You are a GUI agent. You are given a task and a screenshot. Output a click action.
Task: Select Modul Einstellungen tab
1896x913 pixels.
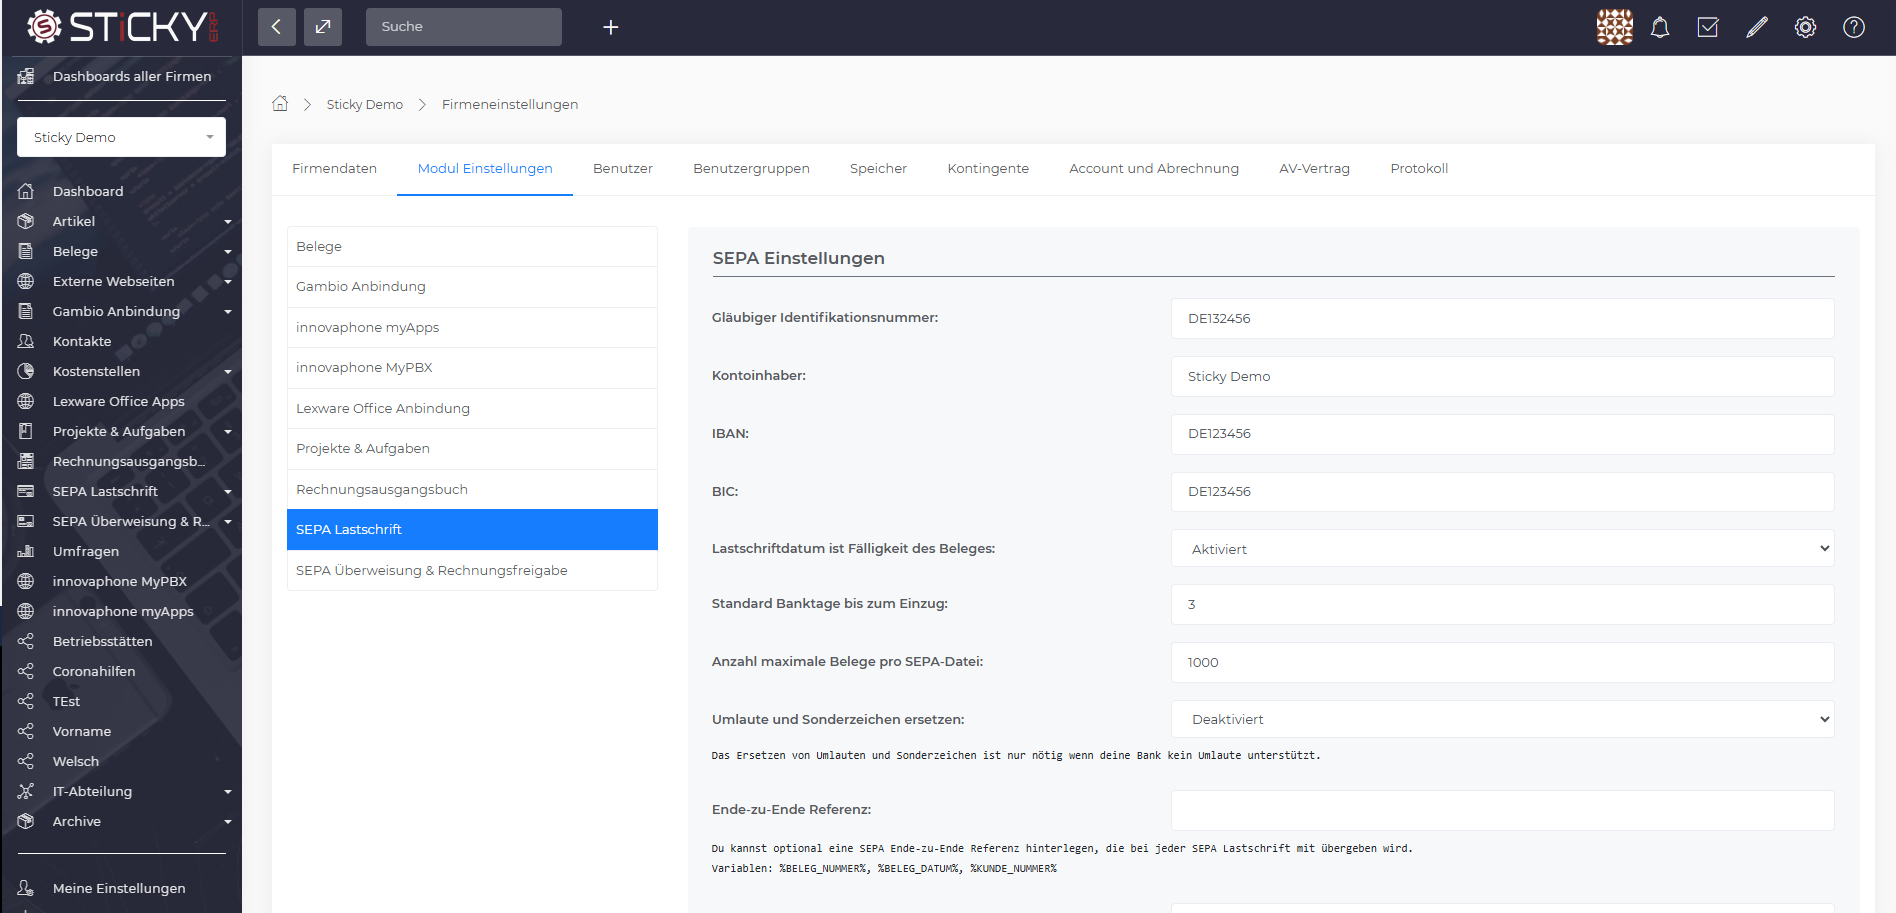click(485, 168)
